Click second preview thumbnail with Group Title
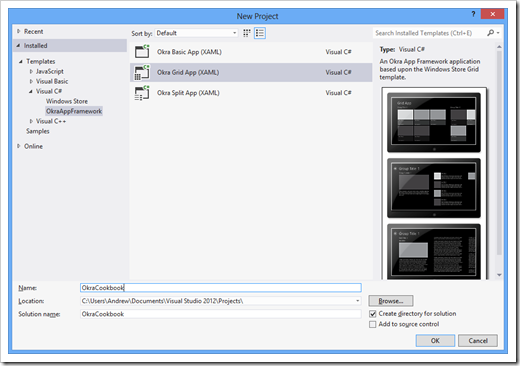 point(434,188)
